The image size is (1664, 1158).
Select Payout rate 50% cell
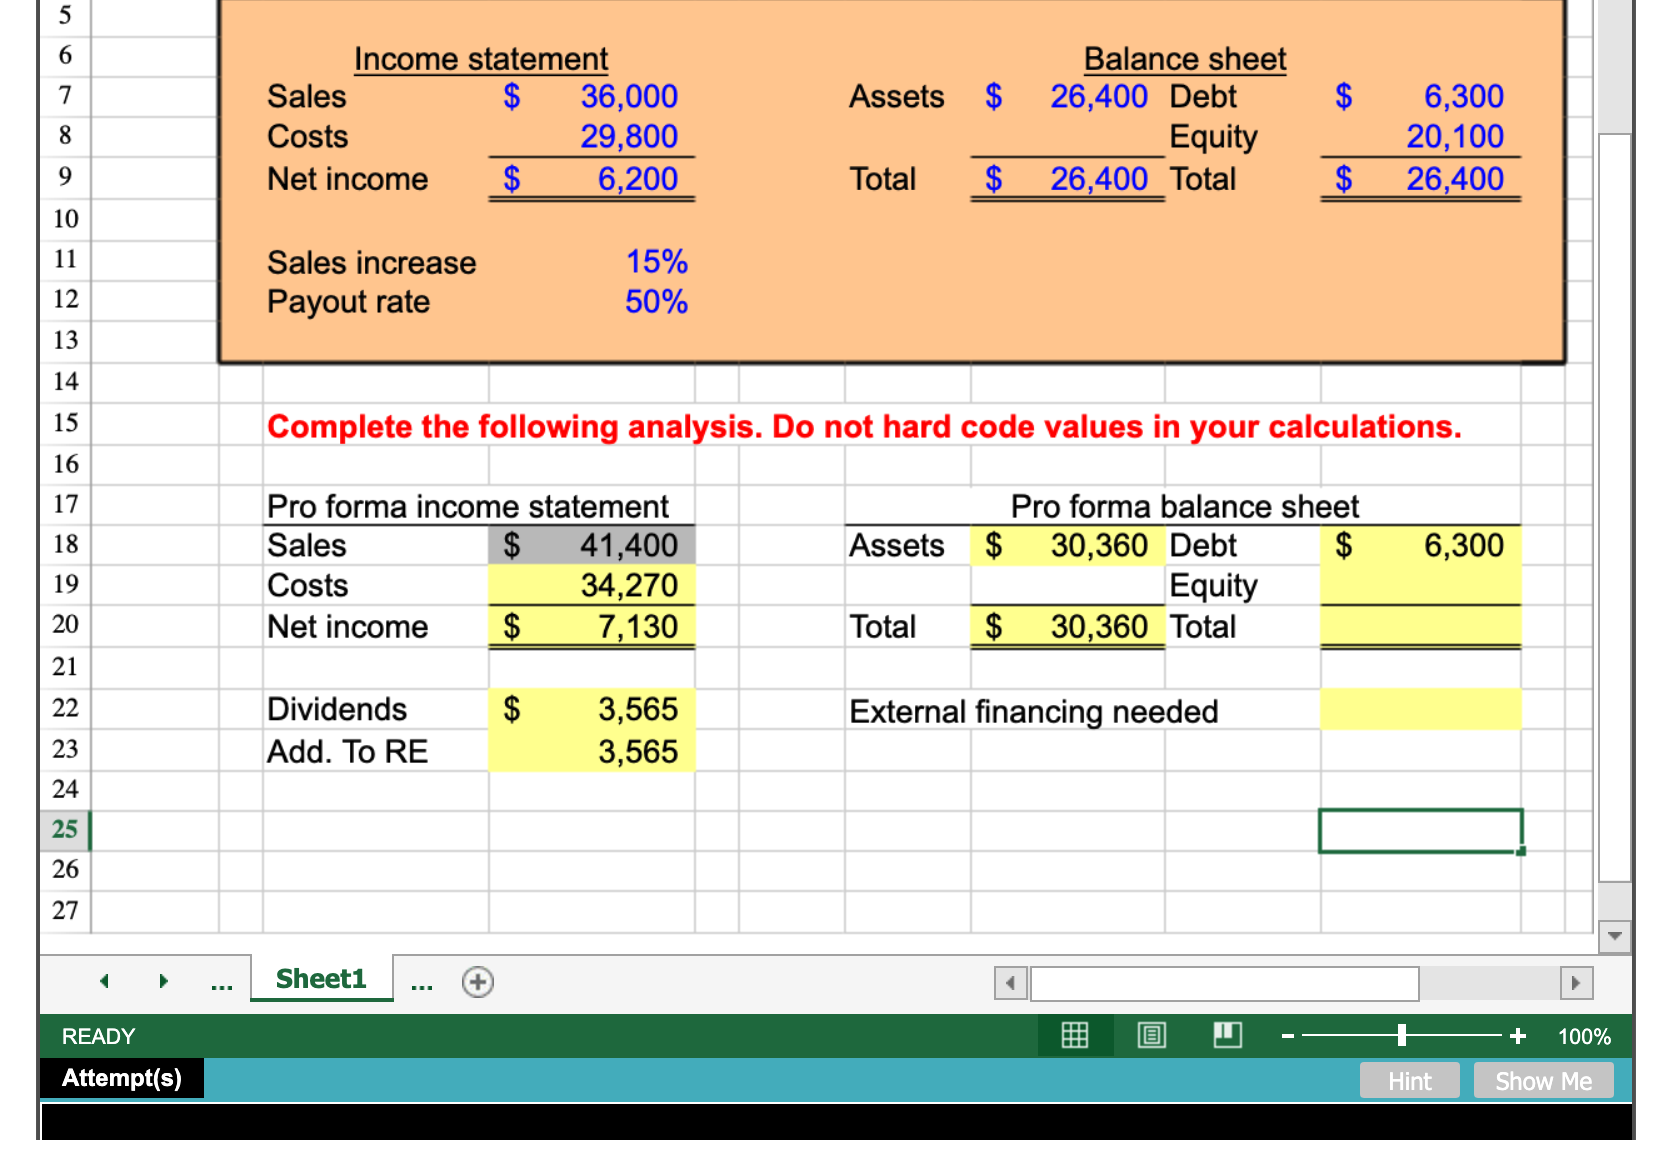[x=591, y=301]
